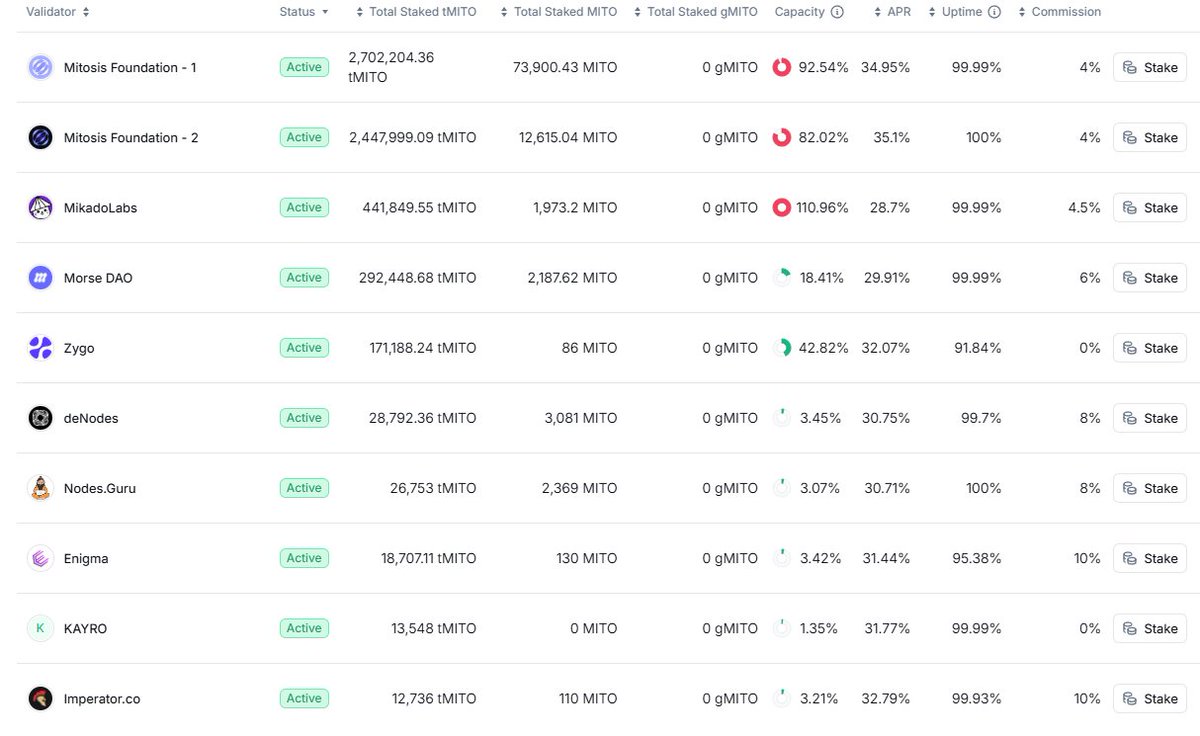Click the KAYRO validator letter avatar

40,628
